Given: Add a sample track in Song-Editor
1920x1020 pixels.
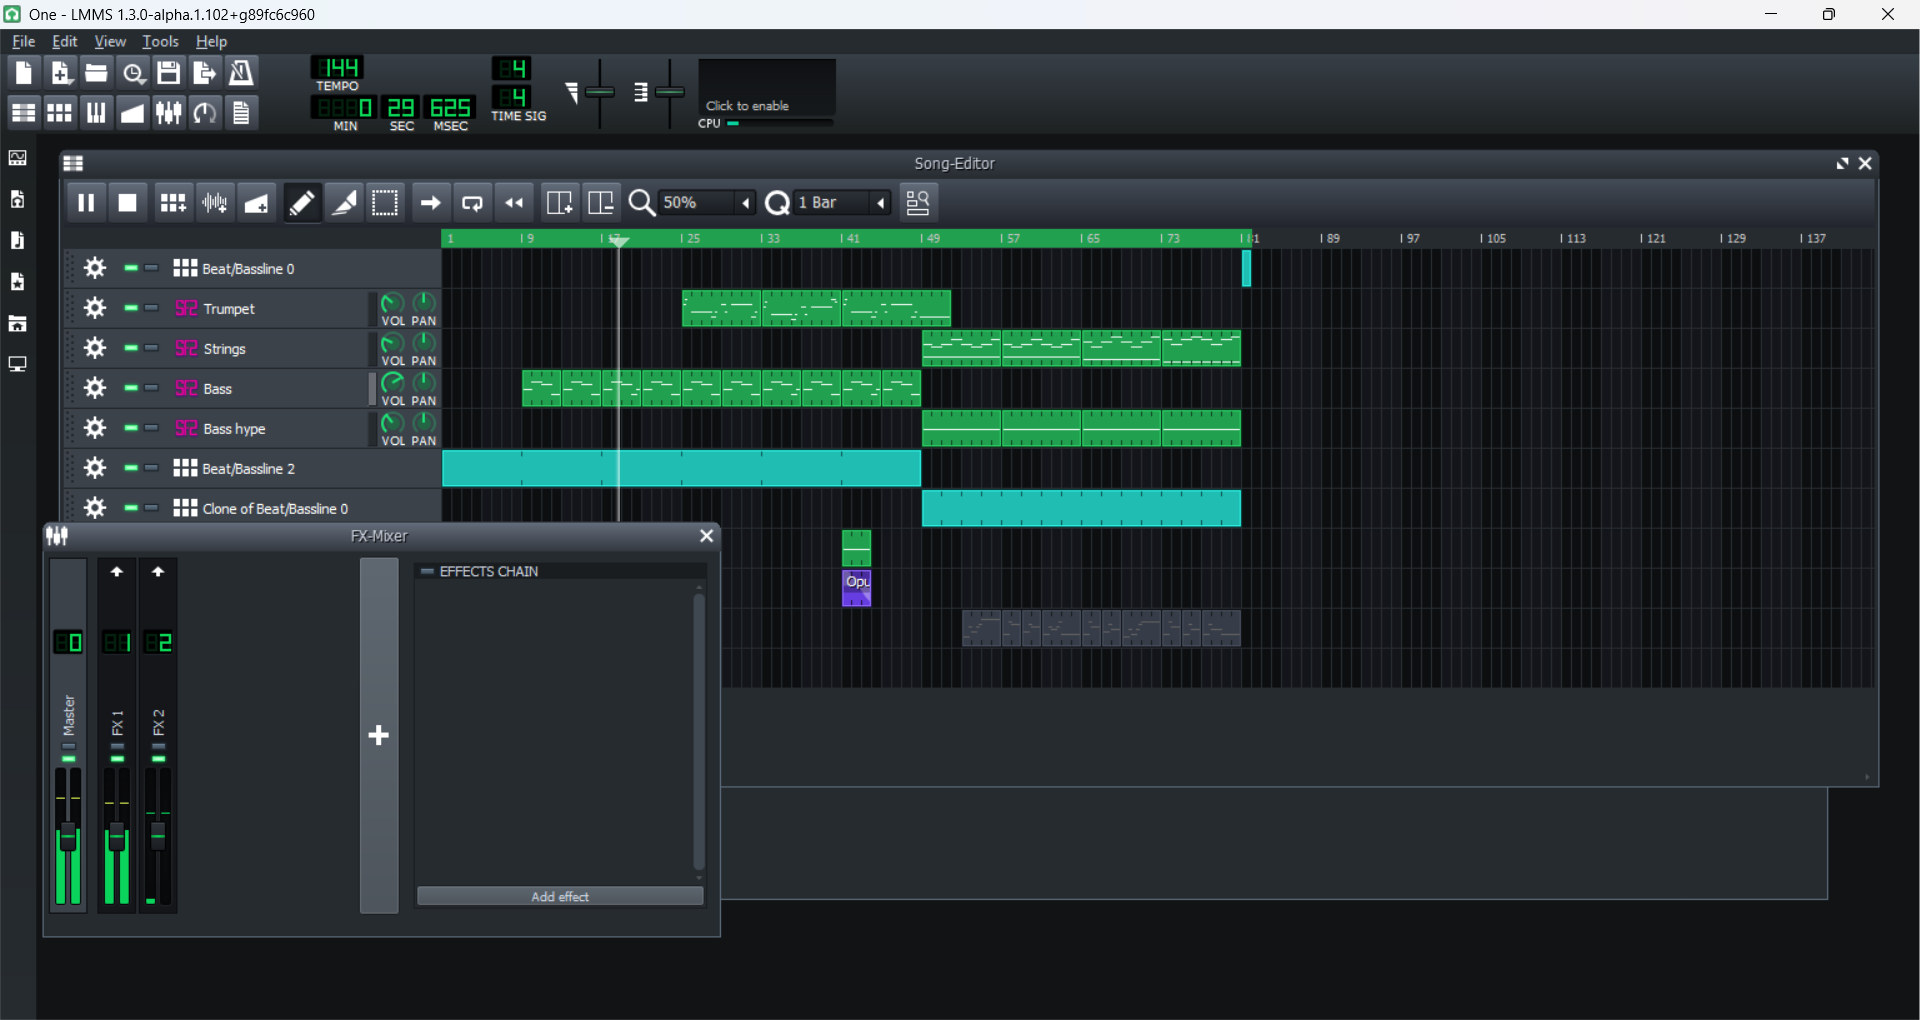Looking at the screenshot, I should (x=215, y=203).
